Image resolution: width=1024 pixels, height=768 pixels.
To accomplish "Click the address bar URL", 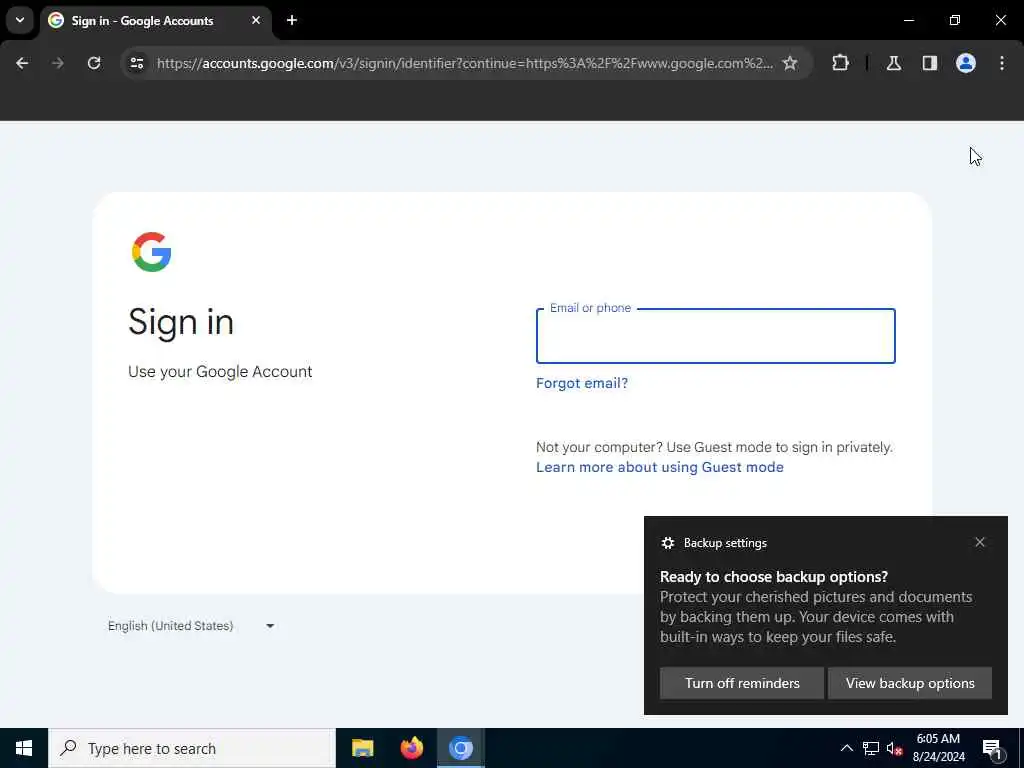I will pyautogui.click(x=464, y=63).
